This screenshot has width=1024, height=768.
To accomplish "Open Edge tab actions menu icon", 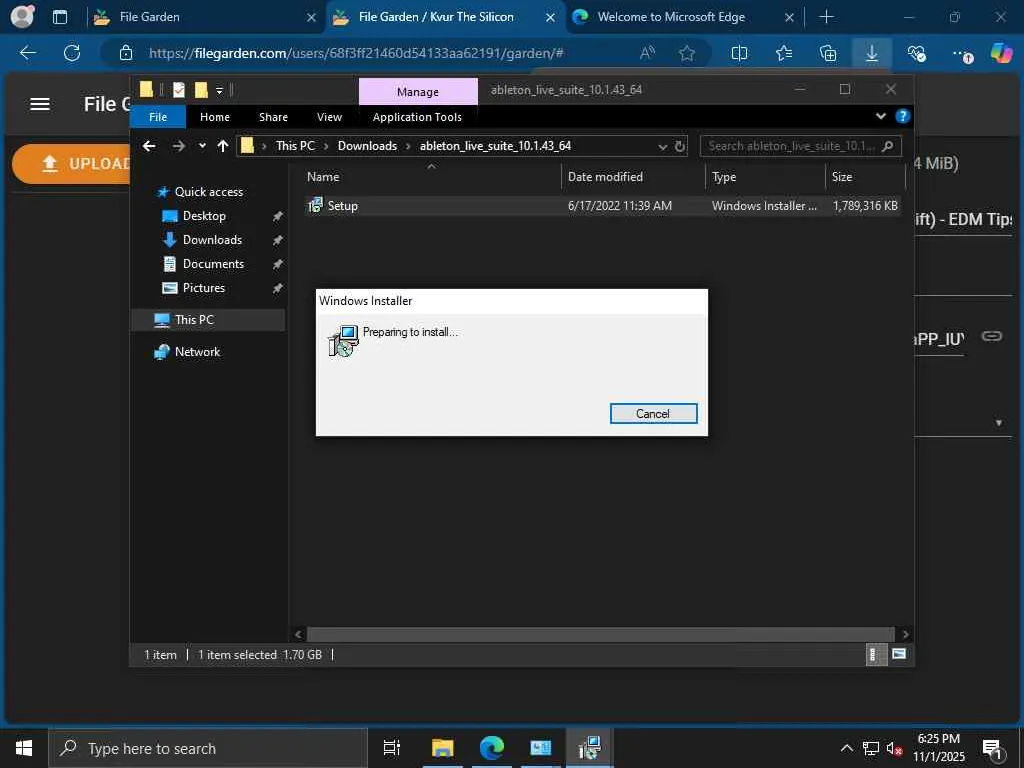I will tap(59, 17).
